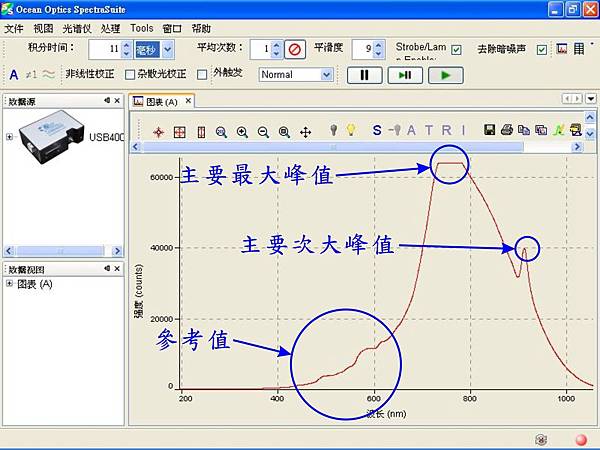Increase the 平均次数 value
The image size is (600, 450).
[x=276, y=45]
